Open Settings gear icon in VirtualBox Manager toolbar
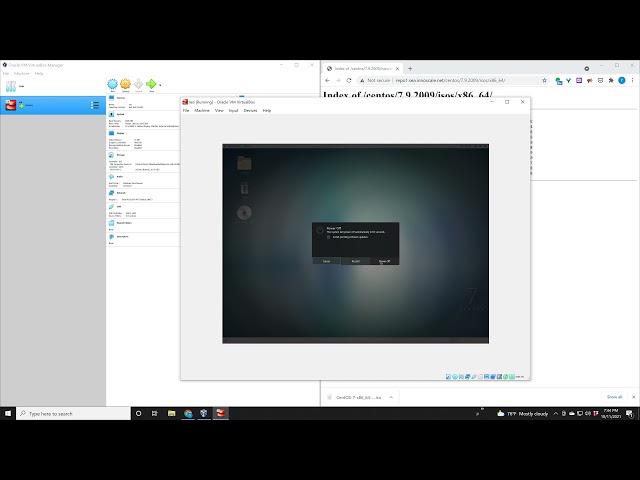The height and width of the screenshot is (480, 640). 125,84
